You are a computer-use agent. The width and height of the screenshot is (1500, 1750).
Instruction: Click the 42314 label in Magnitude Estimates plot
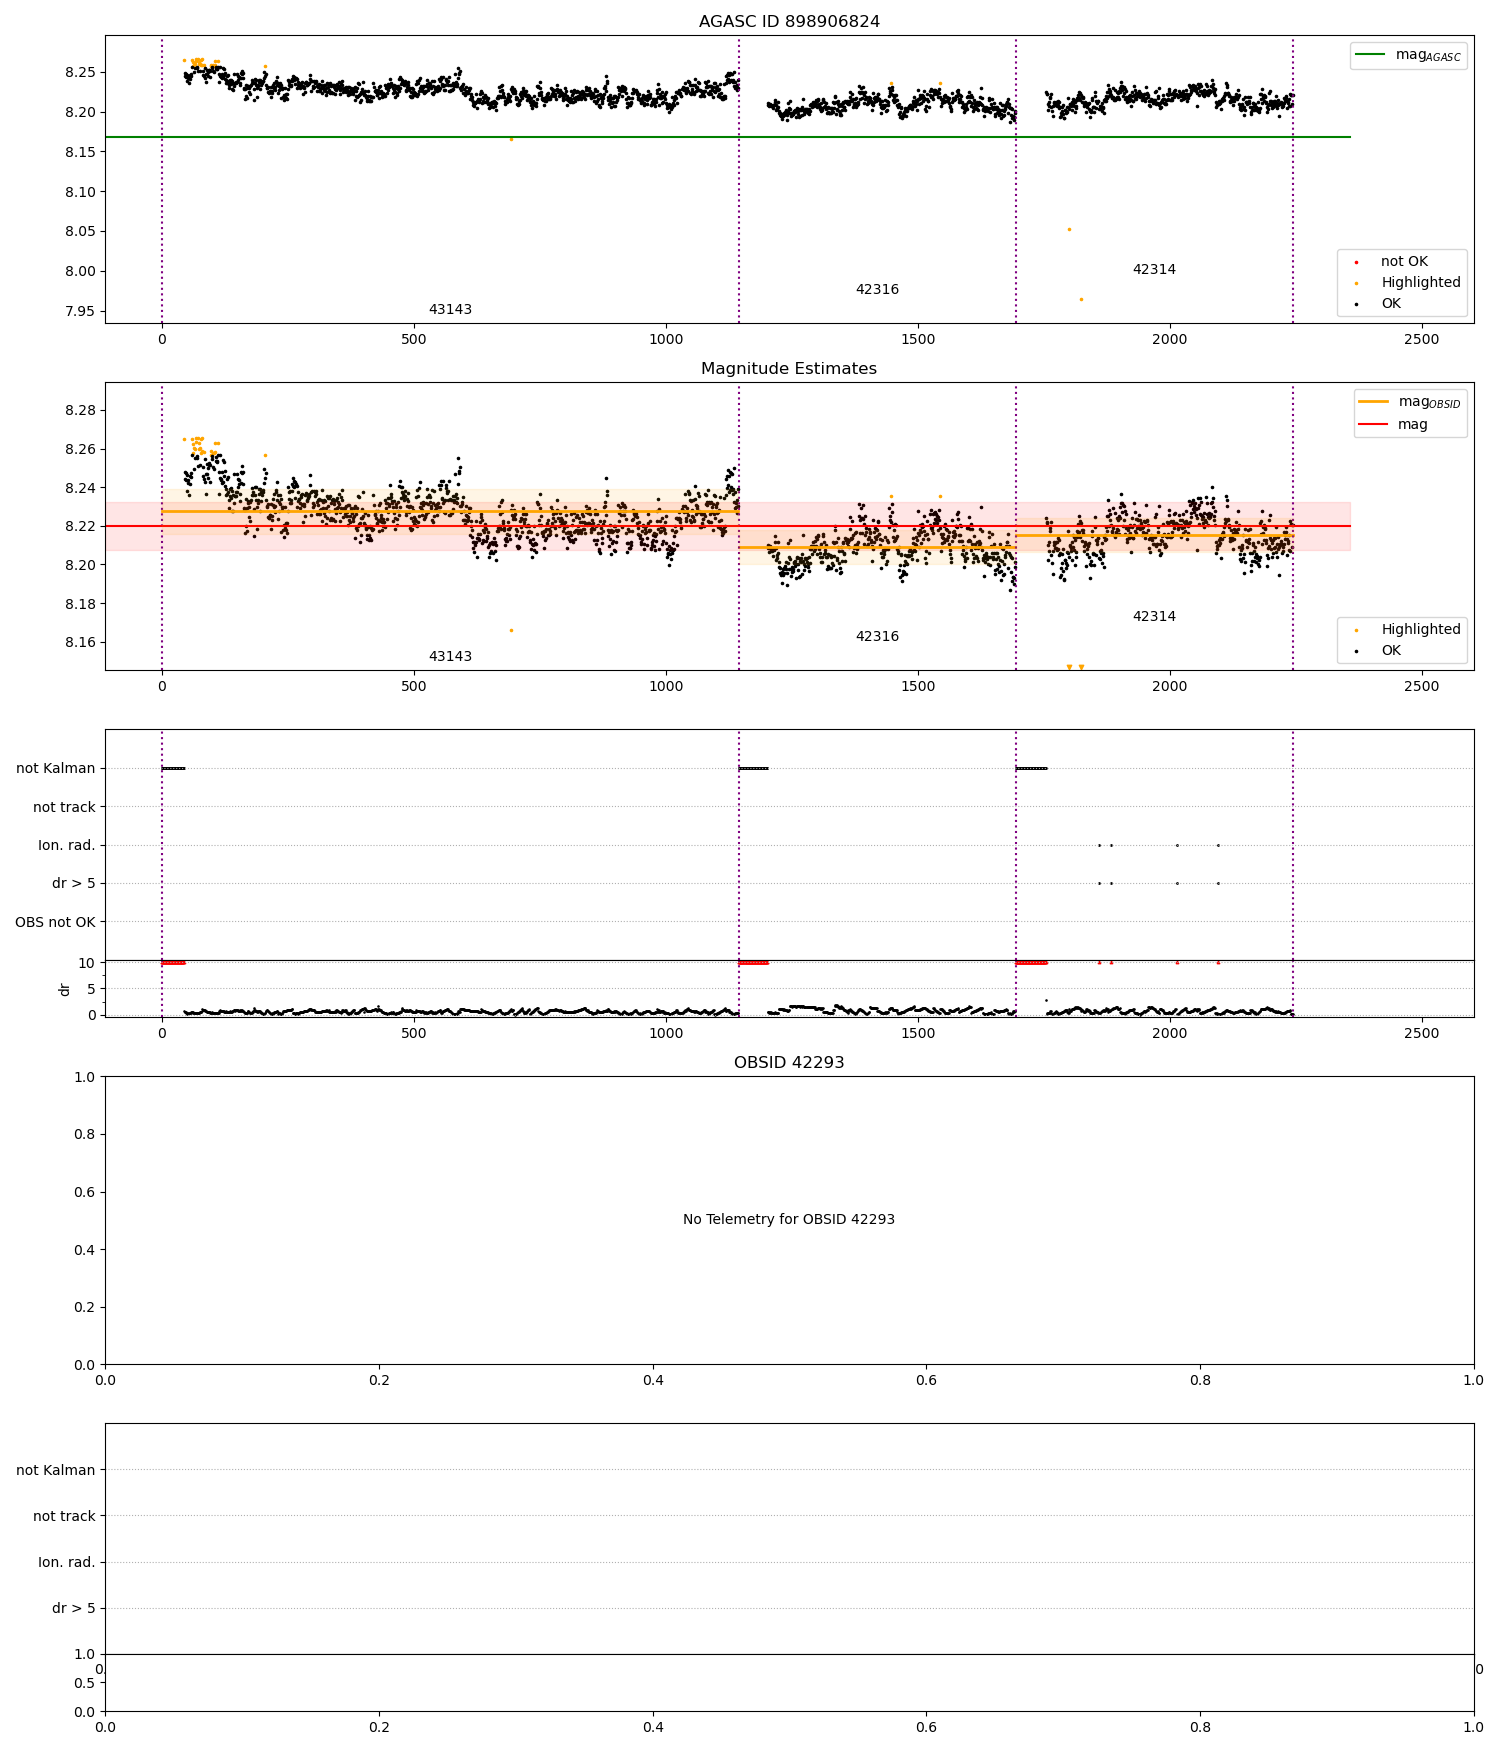(x=1154, y=617)
